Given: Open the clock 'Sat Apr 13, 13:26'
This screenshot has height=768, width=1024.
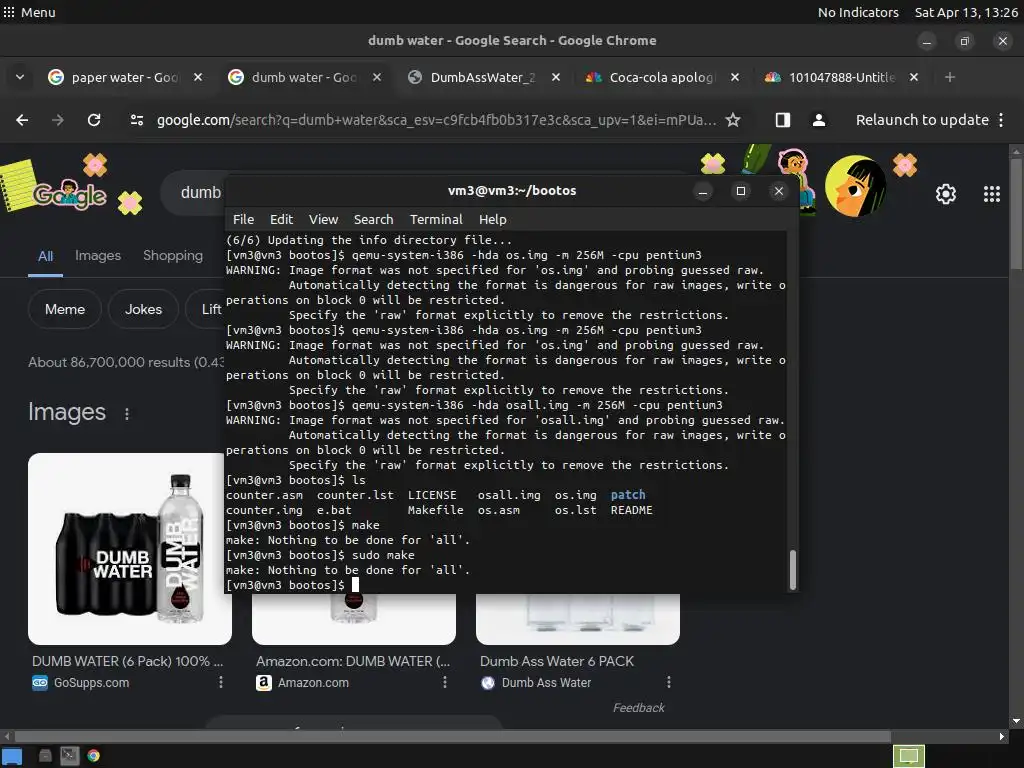Looking at the screenshot, I should pos(966,12).
